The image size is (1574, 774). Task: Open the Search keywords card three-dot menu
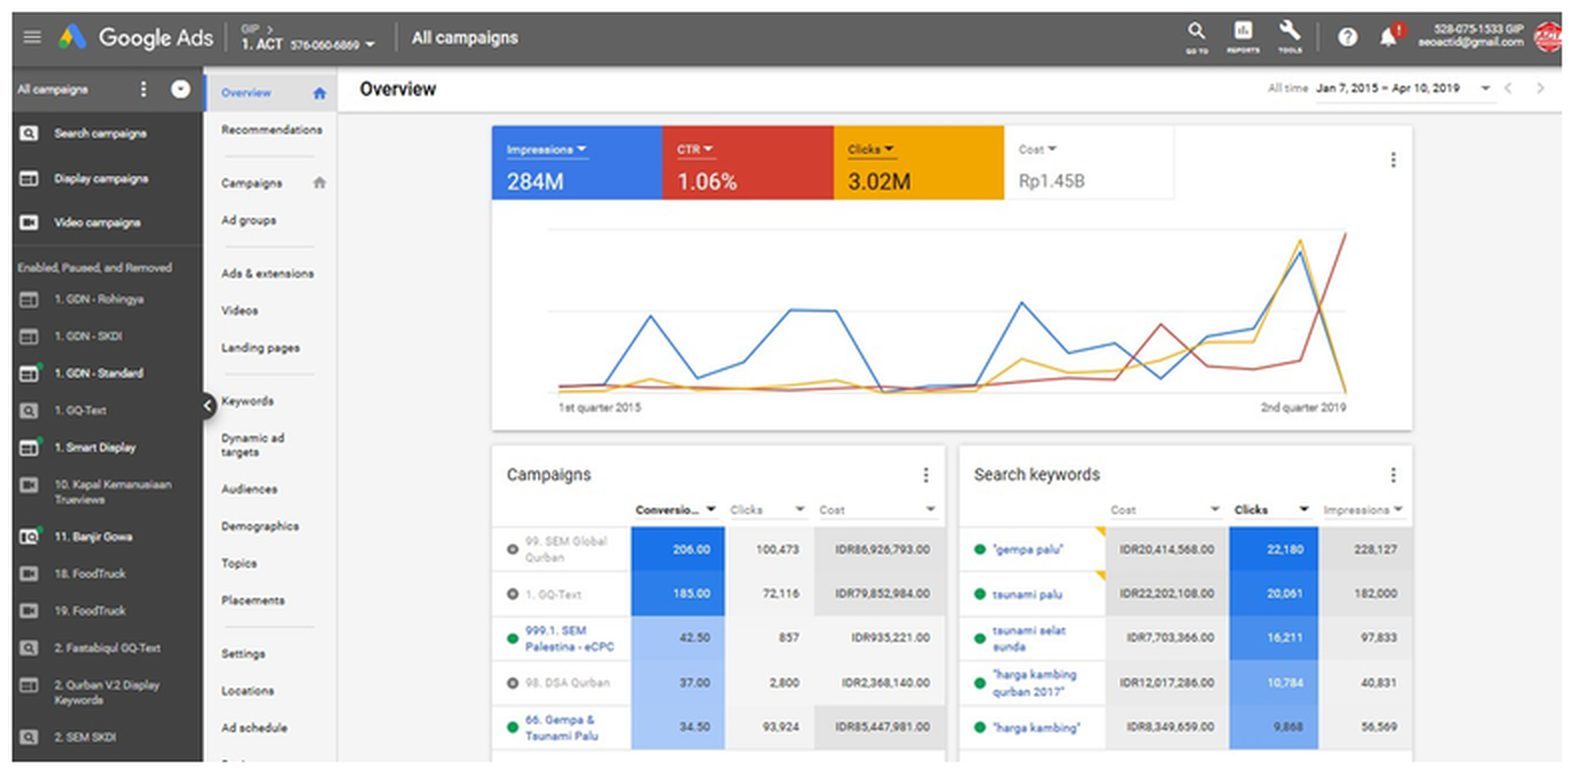coord(1393,475)
